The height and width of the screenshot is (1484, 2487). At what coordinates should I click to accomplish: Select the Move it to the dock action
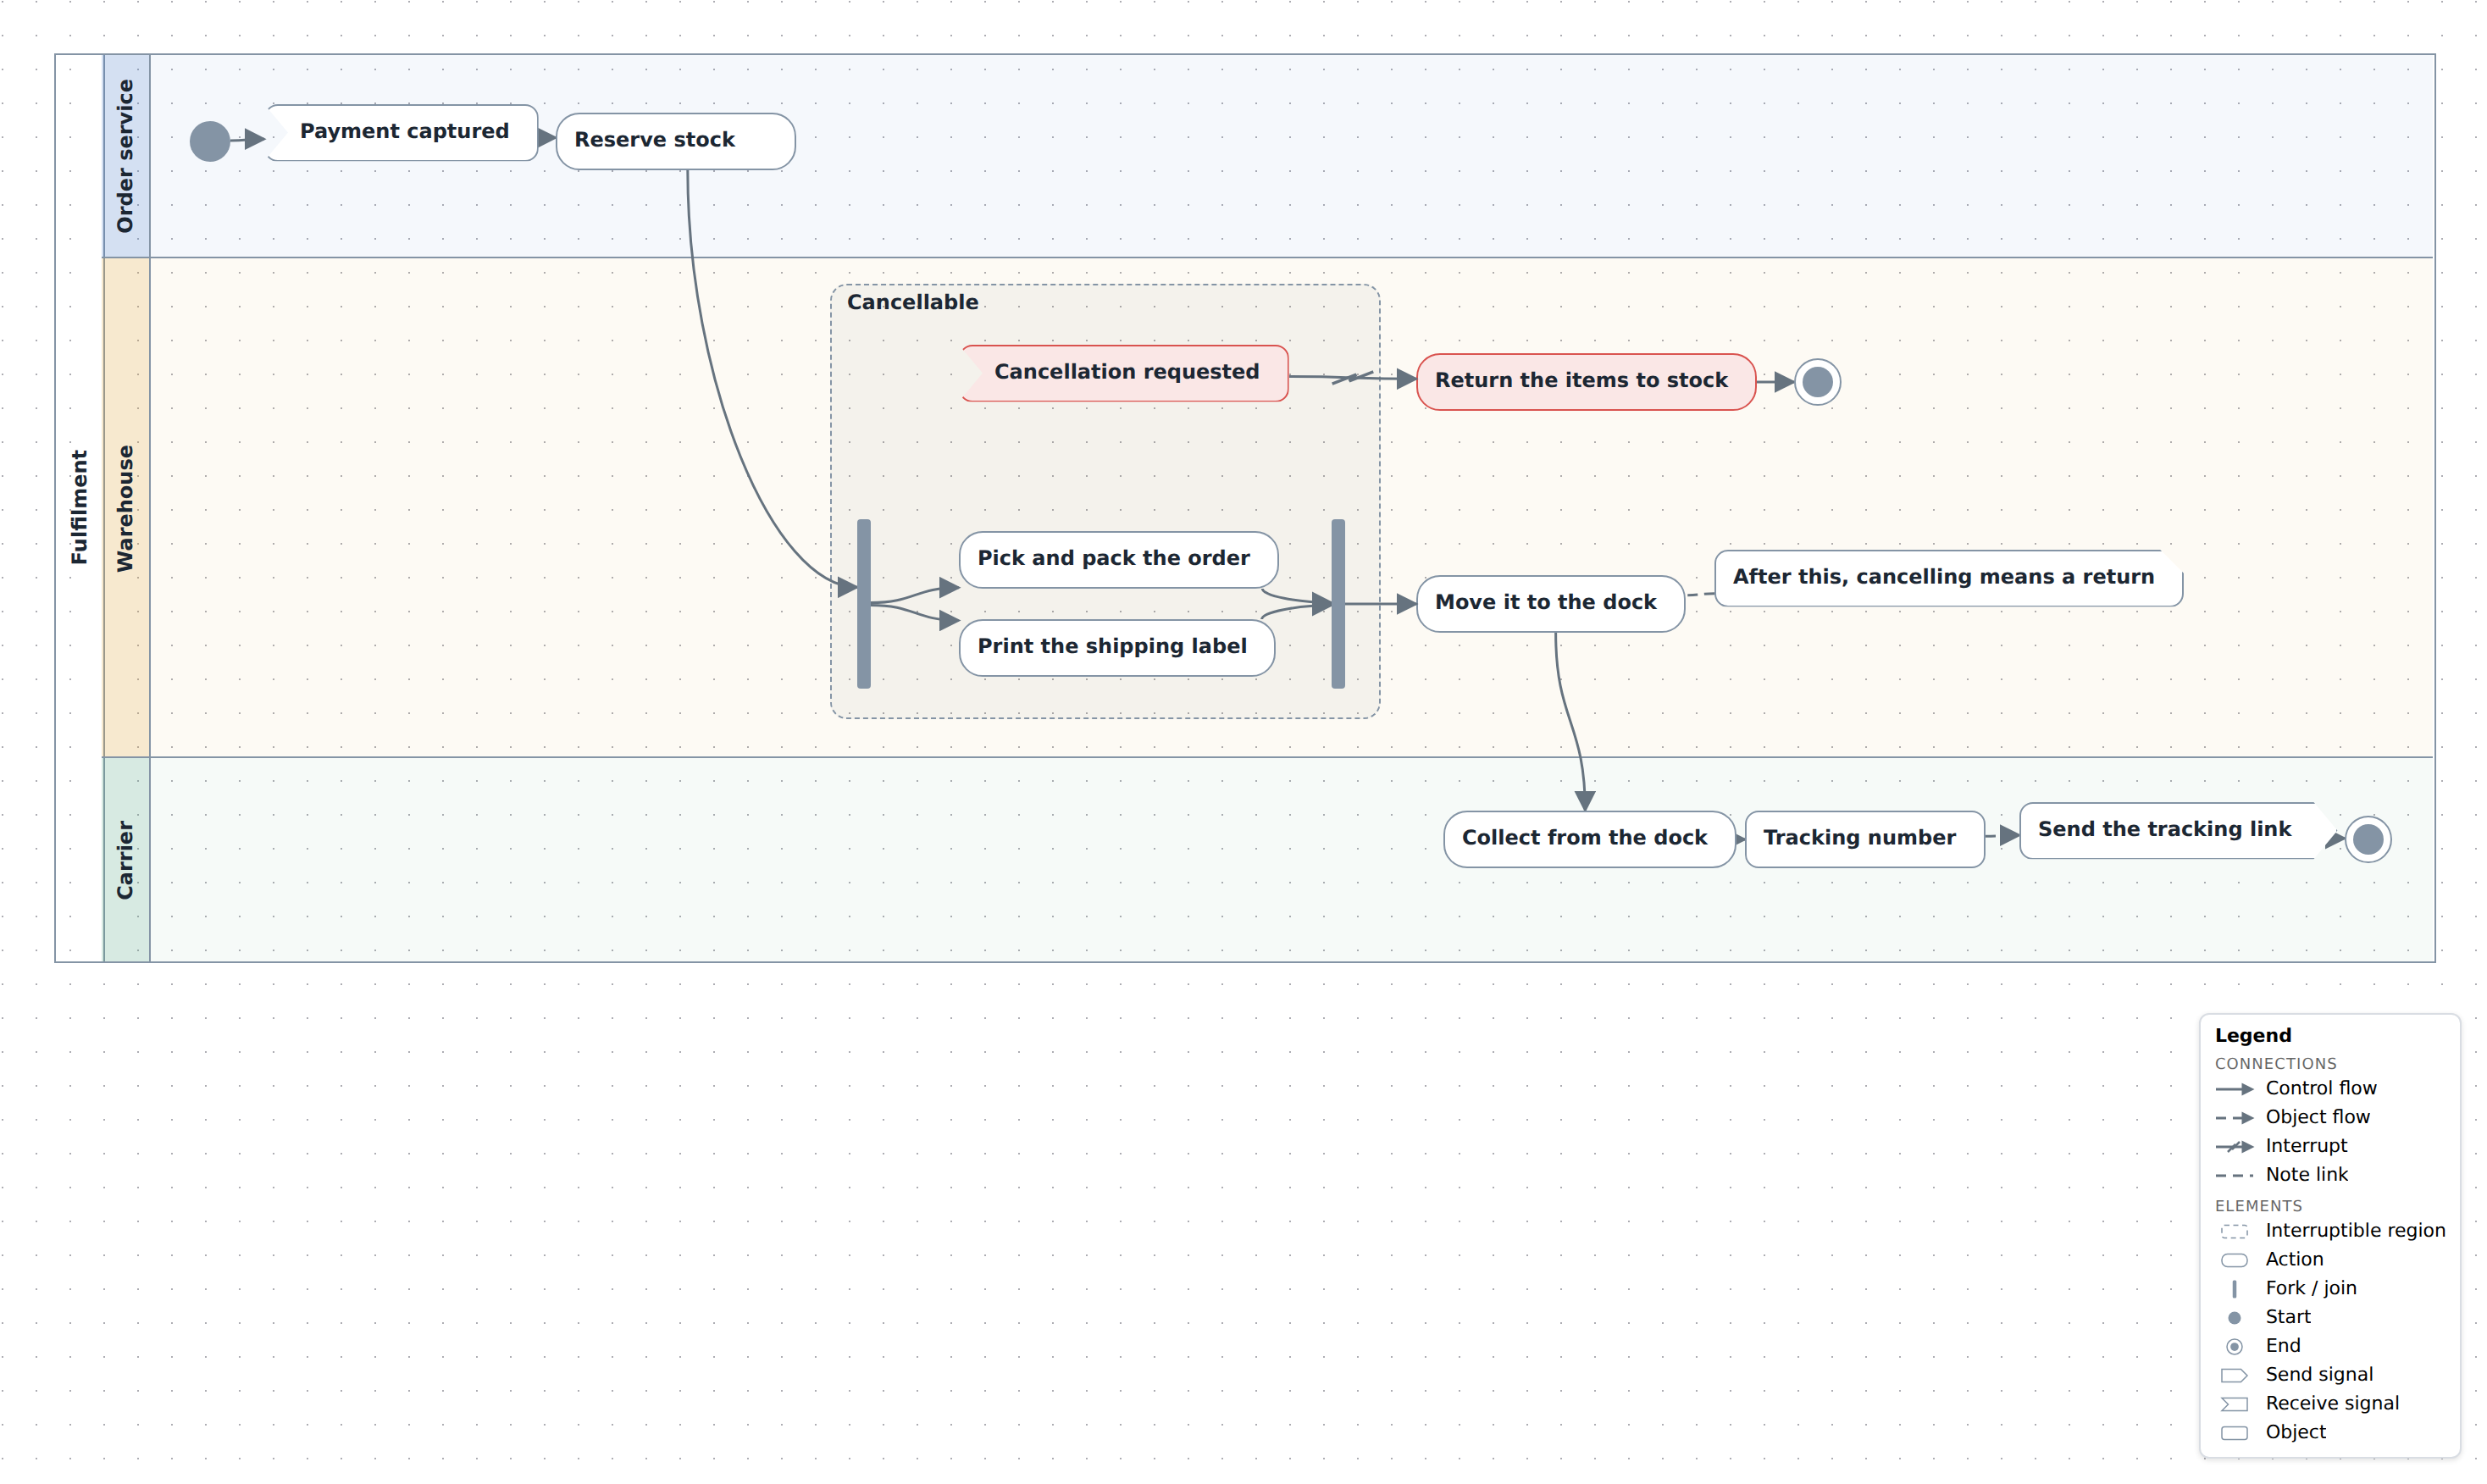[x=1550, y=604]
